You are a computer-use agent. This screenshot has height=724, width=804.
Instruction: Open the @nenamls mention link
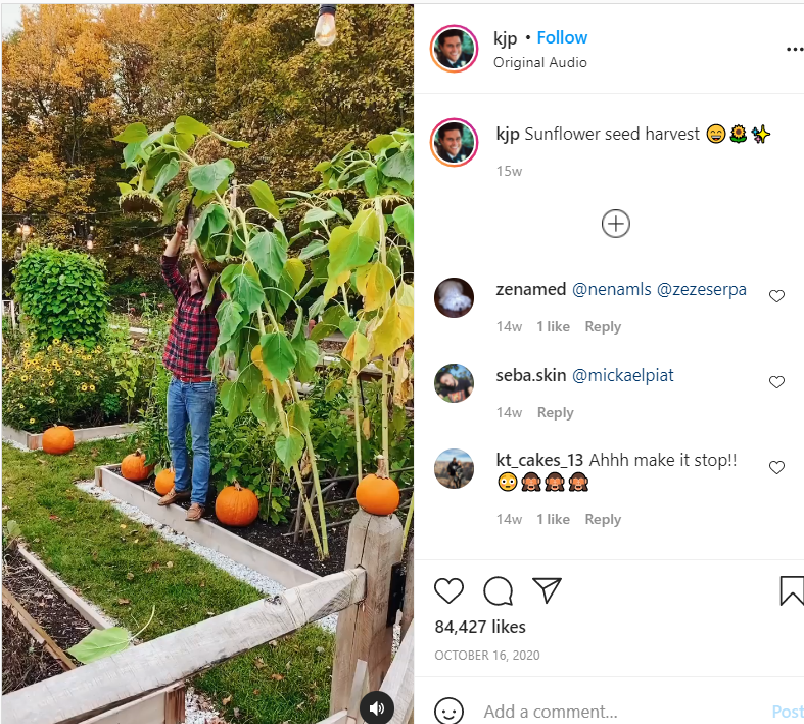(611, 289)
